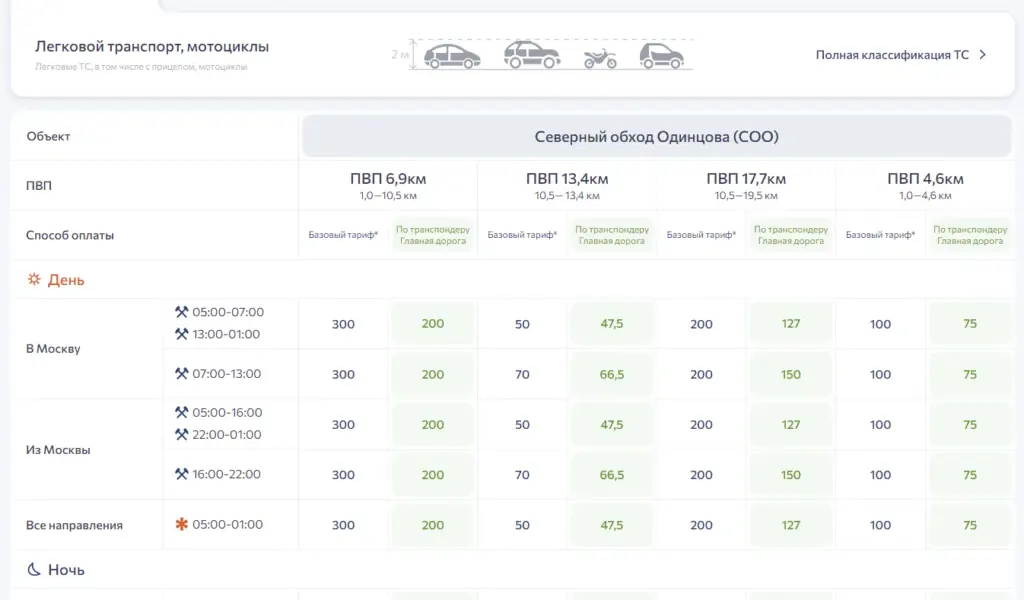
Task: Select ПВП 17,7км column header
Action: pos(746,185)
